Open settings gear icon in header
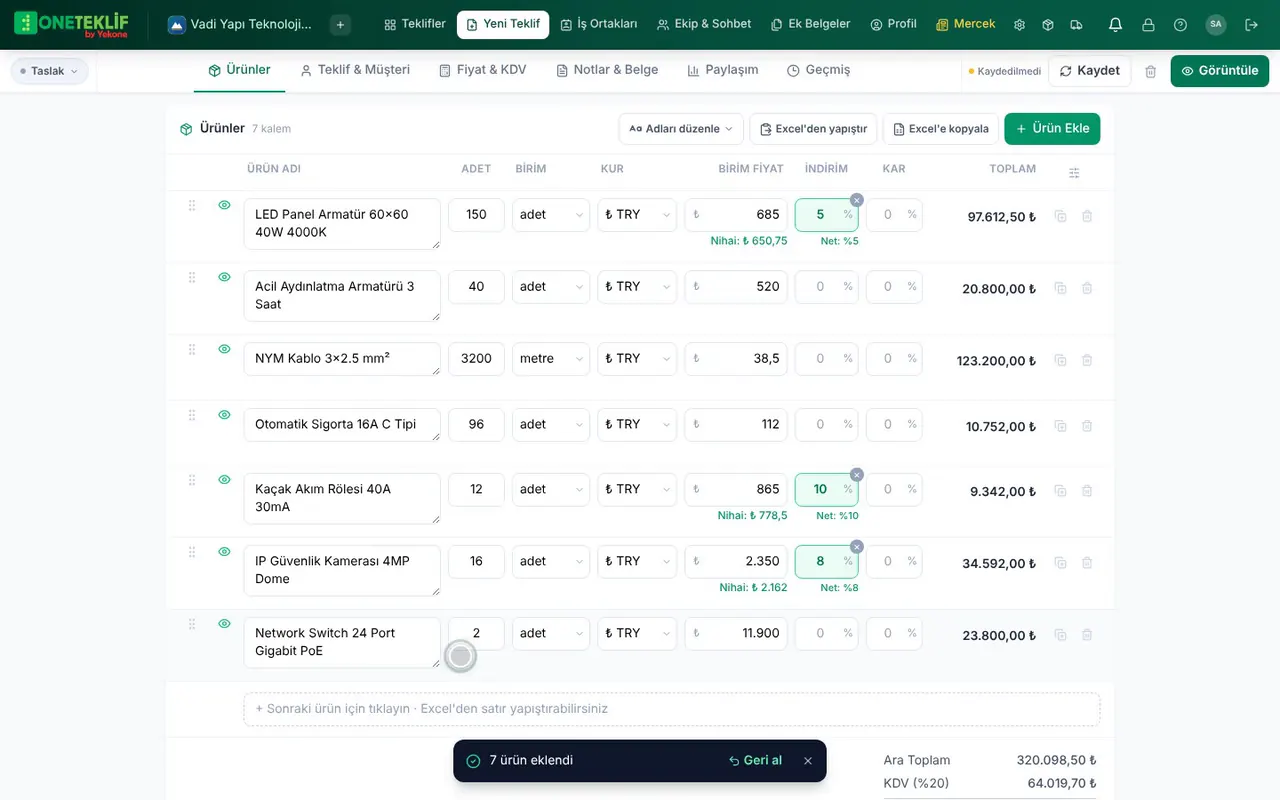Image resolution: width=1280 pixels, height=800 pixels. [1019, 24]
